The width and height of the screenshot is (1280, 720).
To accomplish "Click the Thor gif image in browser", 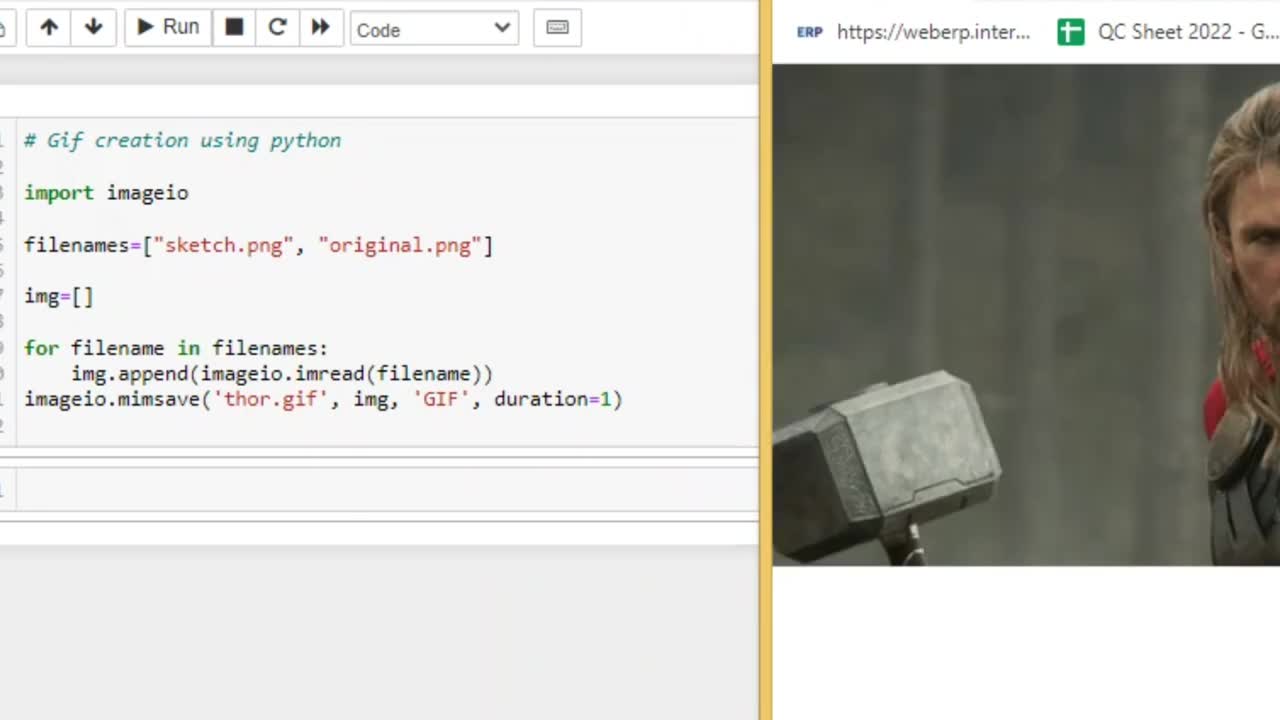I will 1026,315.
